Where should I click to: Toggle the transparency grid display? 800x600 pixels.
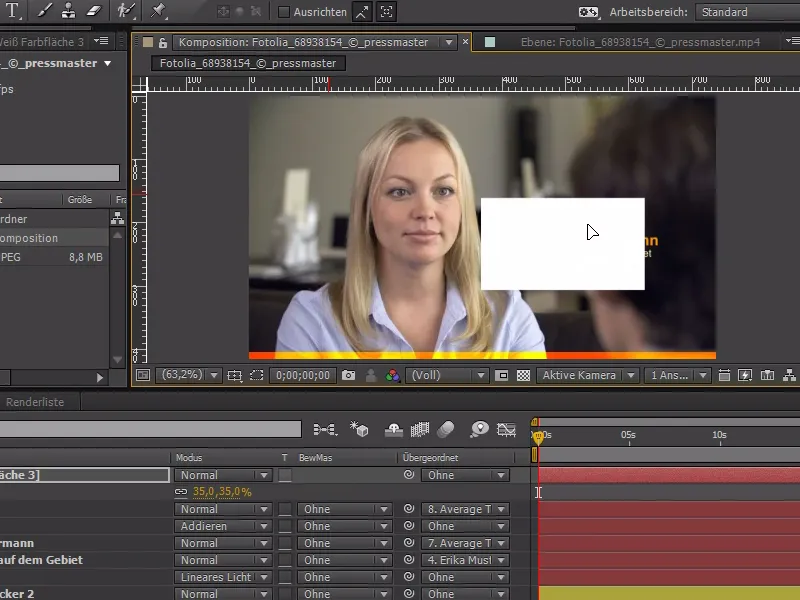click(x=523, y=374)
